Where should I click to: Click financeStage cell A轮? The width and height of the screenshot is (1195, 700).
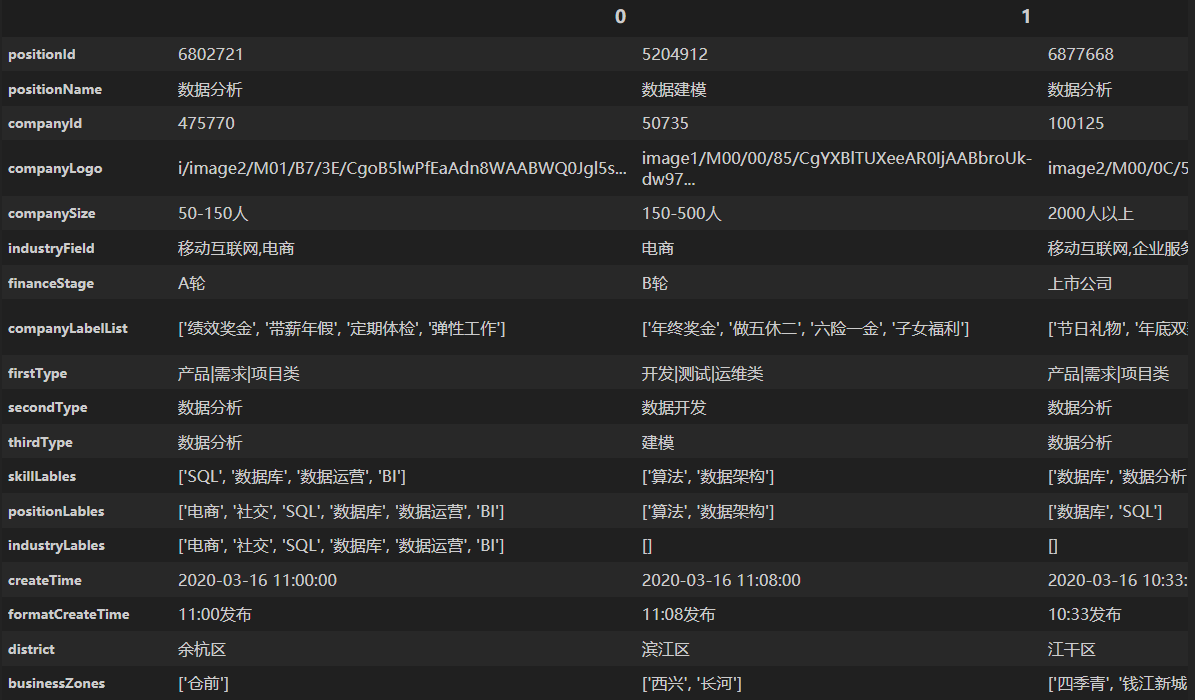point(191,284)
